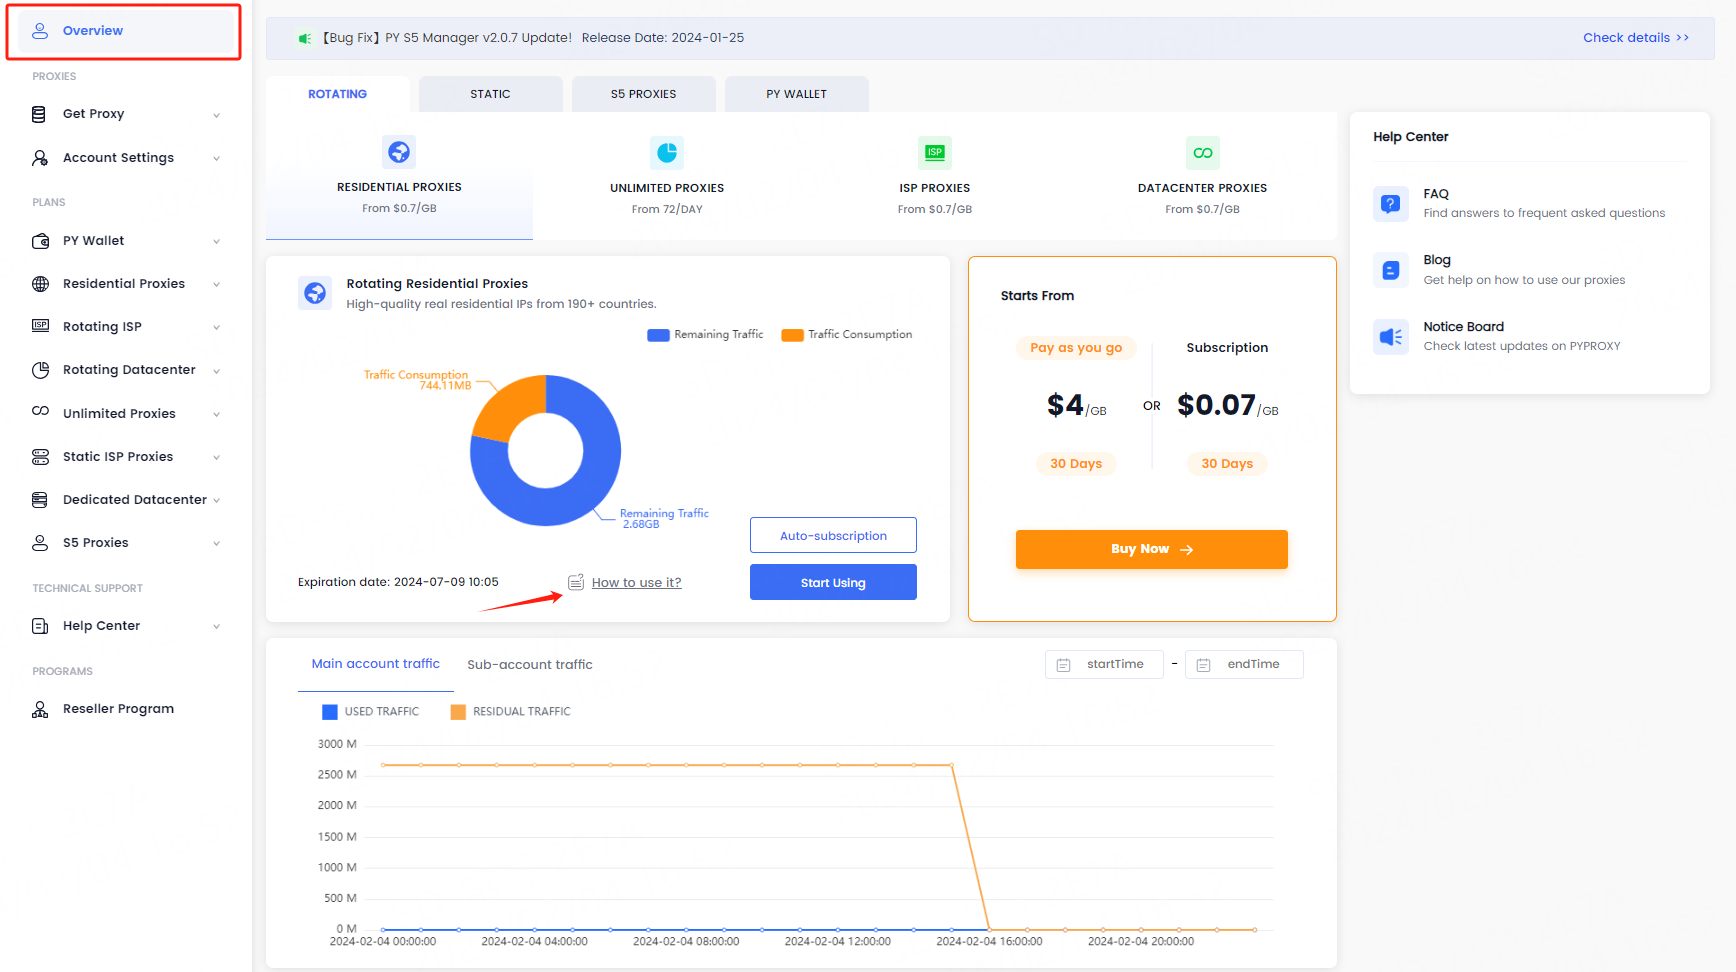Expand the Get Proxy menu chevron
The width and height of the screenshot is (1736, 972).
(x=216, y=115)
